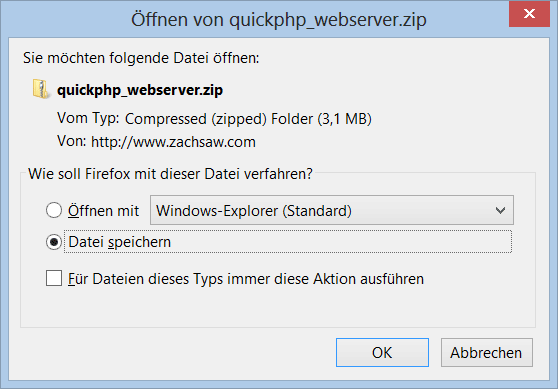Click the "Öffnen von quickphp_webserver.zip" title bar
The width and height of the screenshot is (558, 389).
pyautogui.click(x=279, y=19)
